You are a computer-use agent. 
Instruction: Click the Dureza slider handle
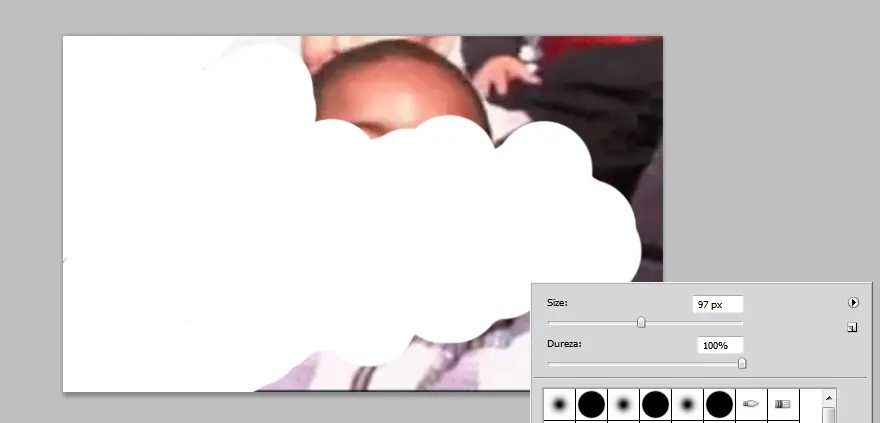point(742,364)
